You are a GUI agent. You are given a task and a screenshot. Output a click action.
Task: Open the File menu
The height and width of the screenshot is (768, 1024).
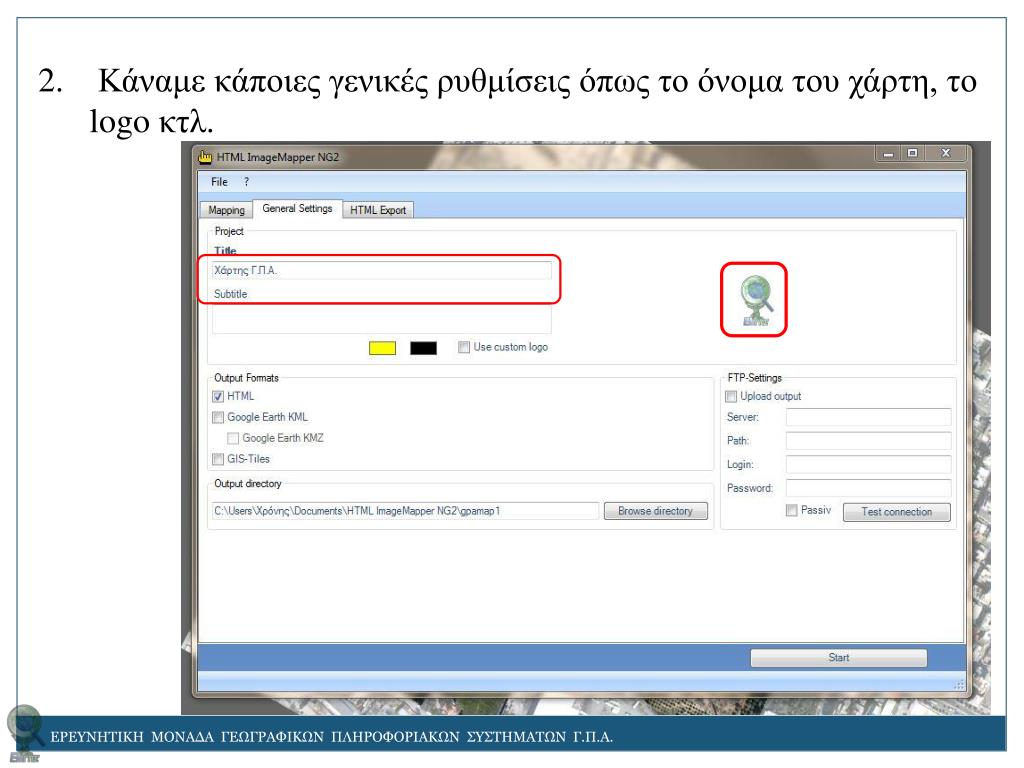coord(219,182)
